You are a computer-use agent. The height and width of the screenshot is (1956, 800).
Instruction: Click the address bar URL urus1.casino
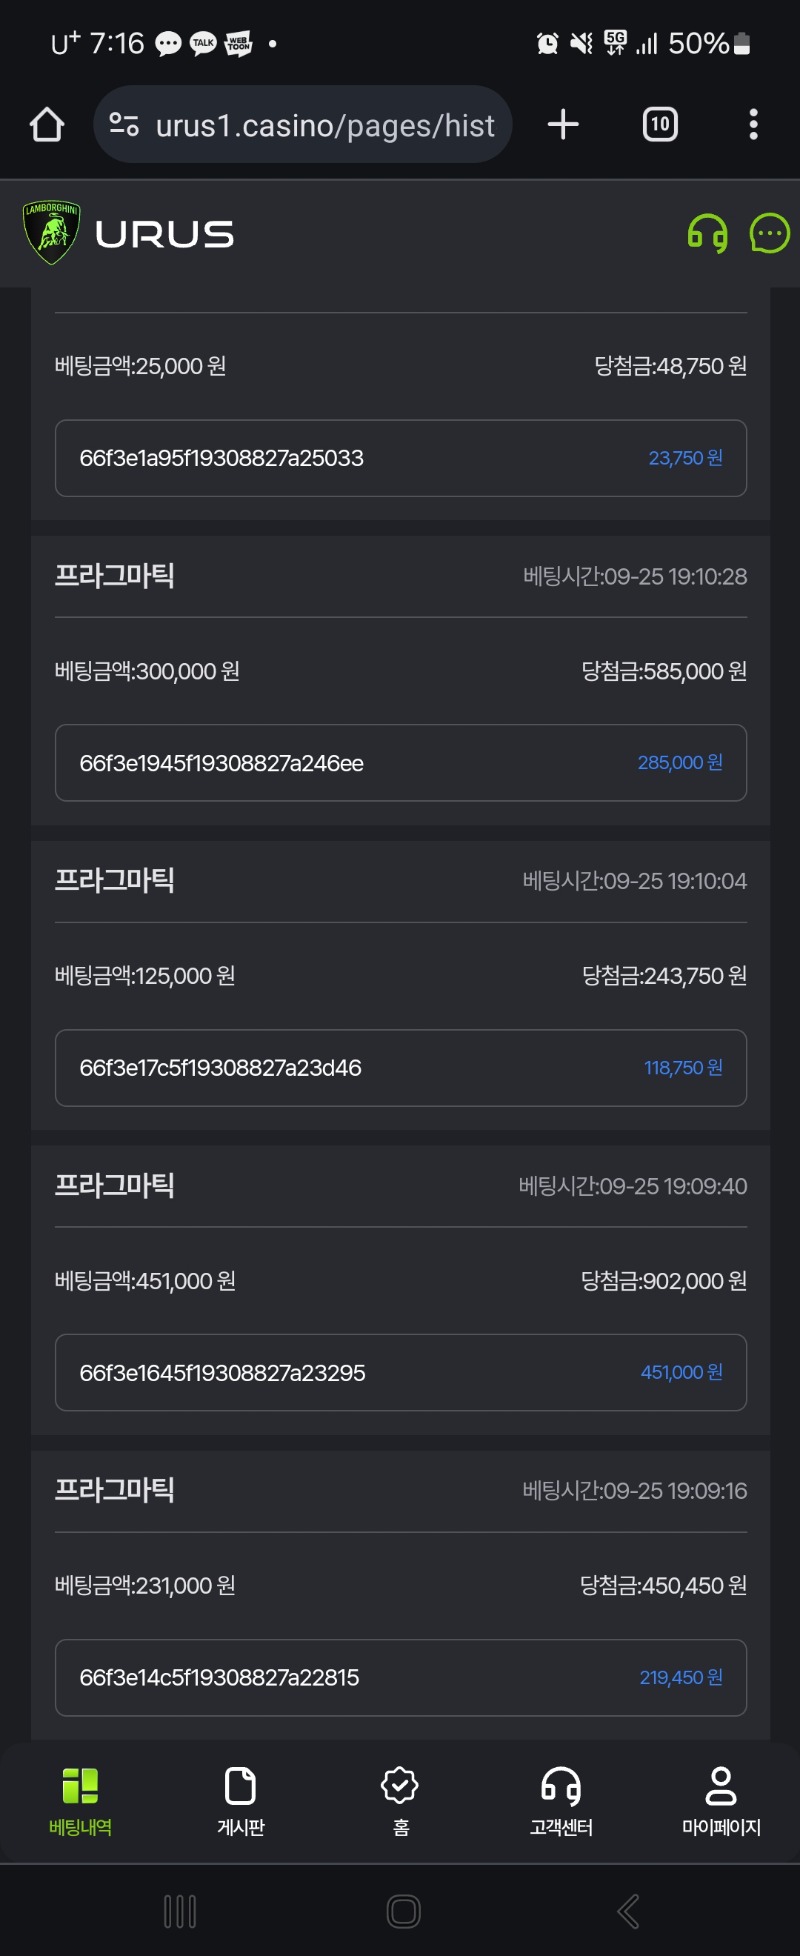(x=325, y=126)
